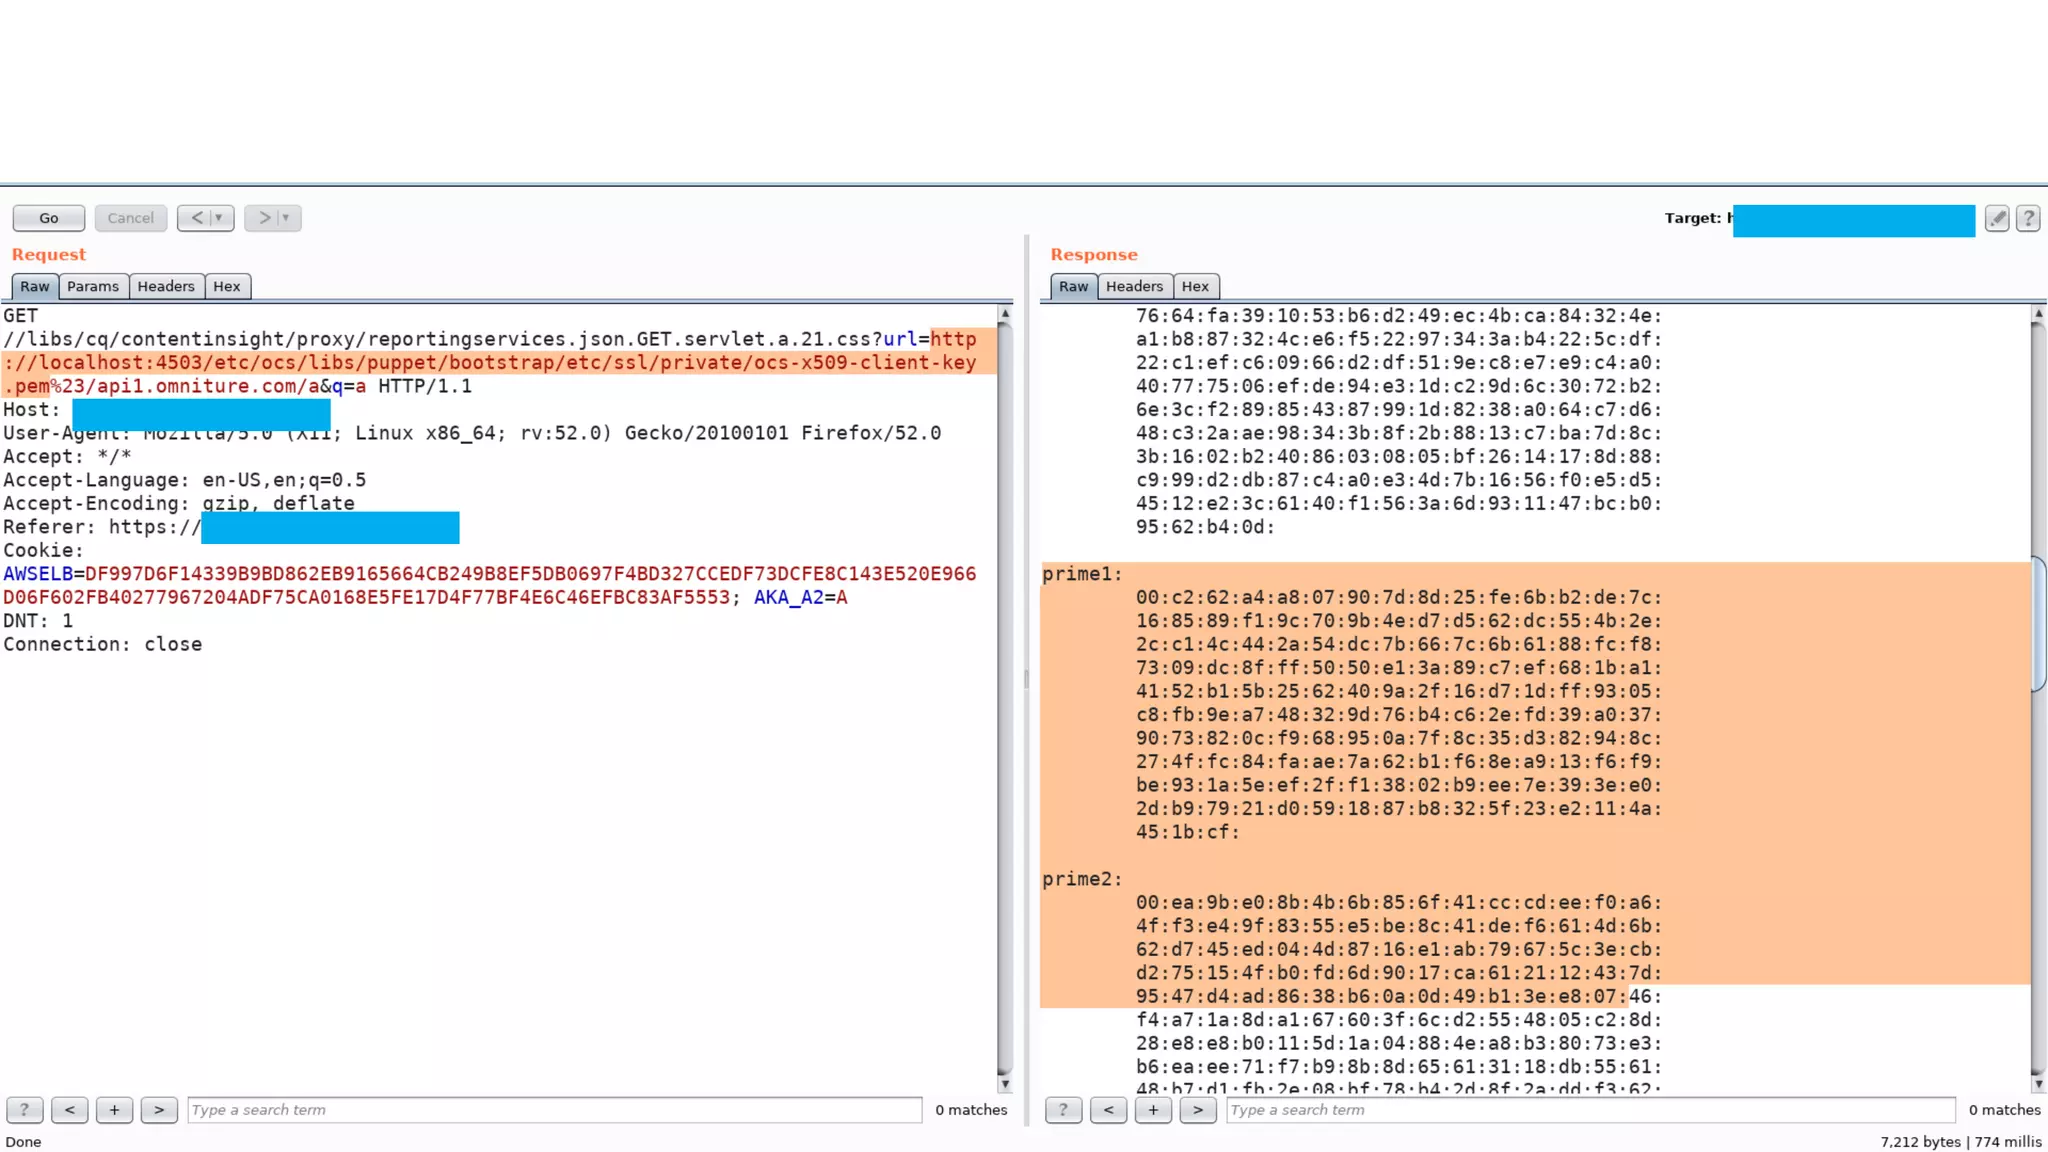Viewport: 2048px width, 1152px height.
Task: Switch to response Headers tab
Action: pyautogui.click(x=1134, y=287)
